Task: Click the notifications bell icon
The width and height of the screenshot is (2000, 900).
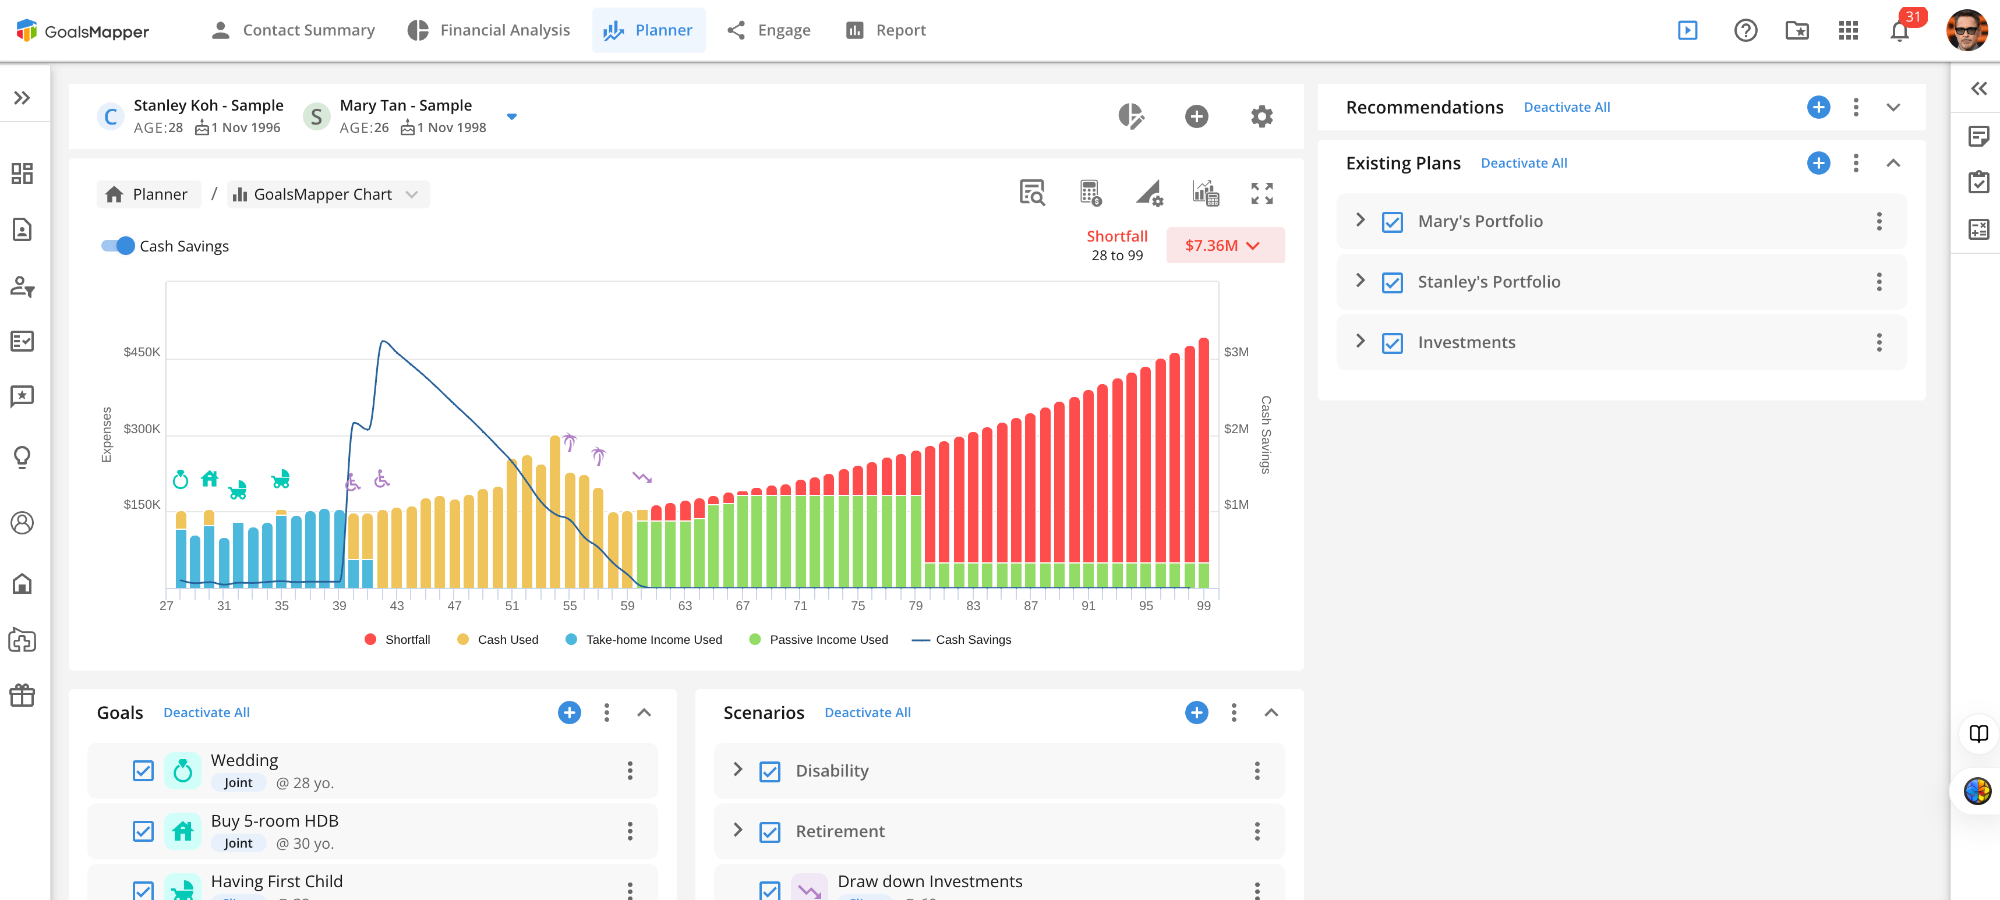Action: (1899, 31)
